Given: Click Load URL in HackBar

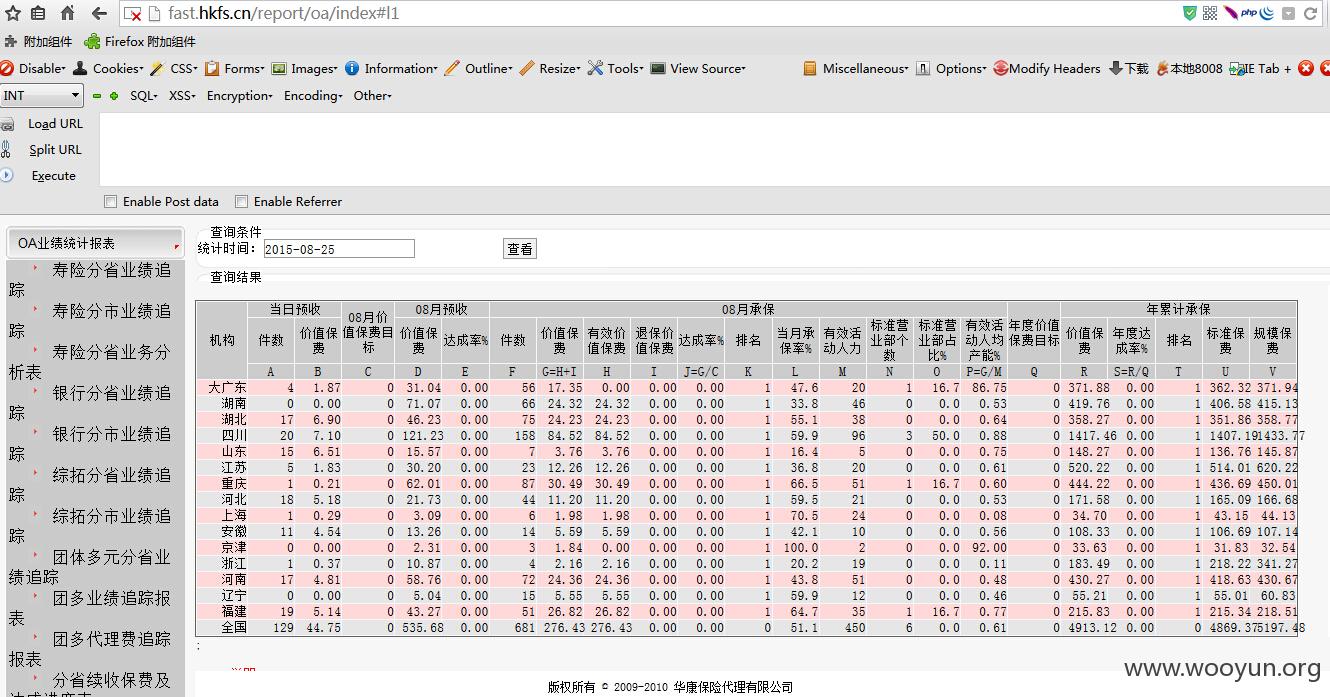Looking at the screenshot, I should (x=55, y=124).
